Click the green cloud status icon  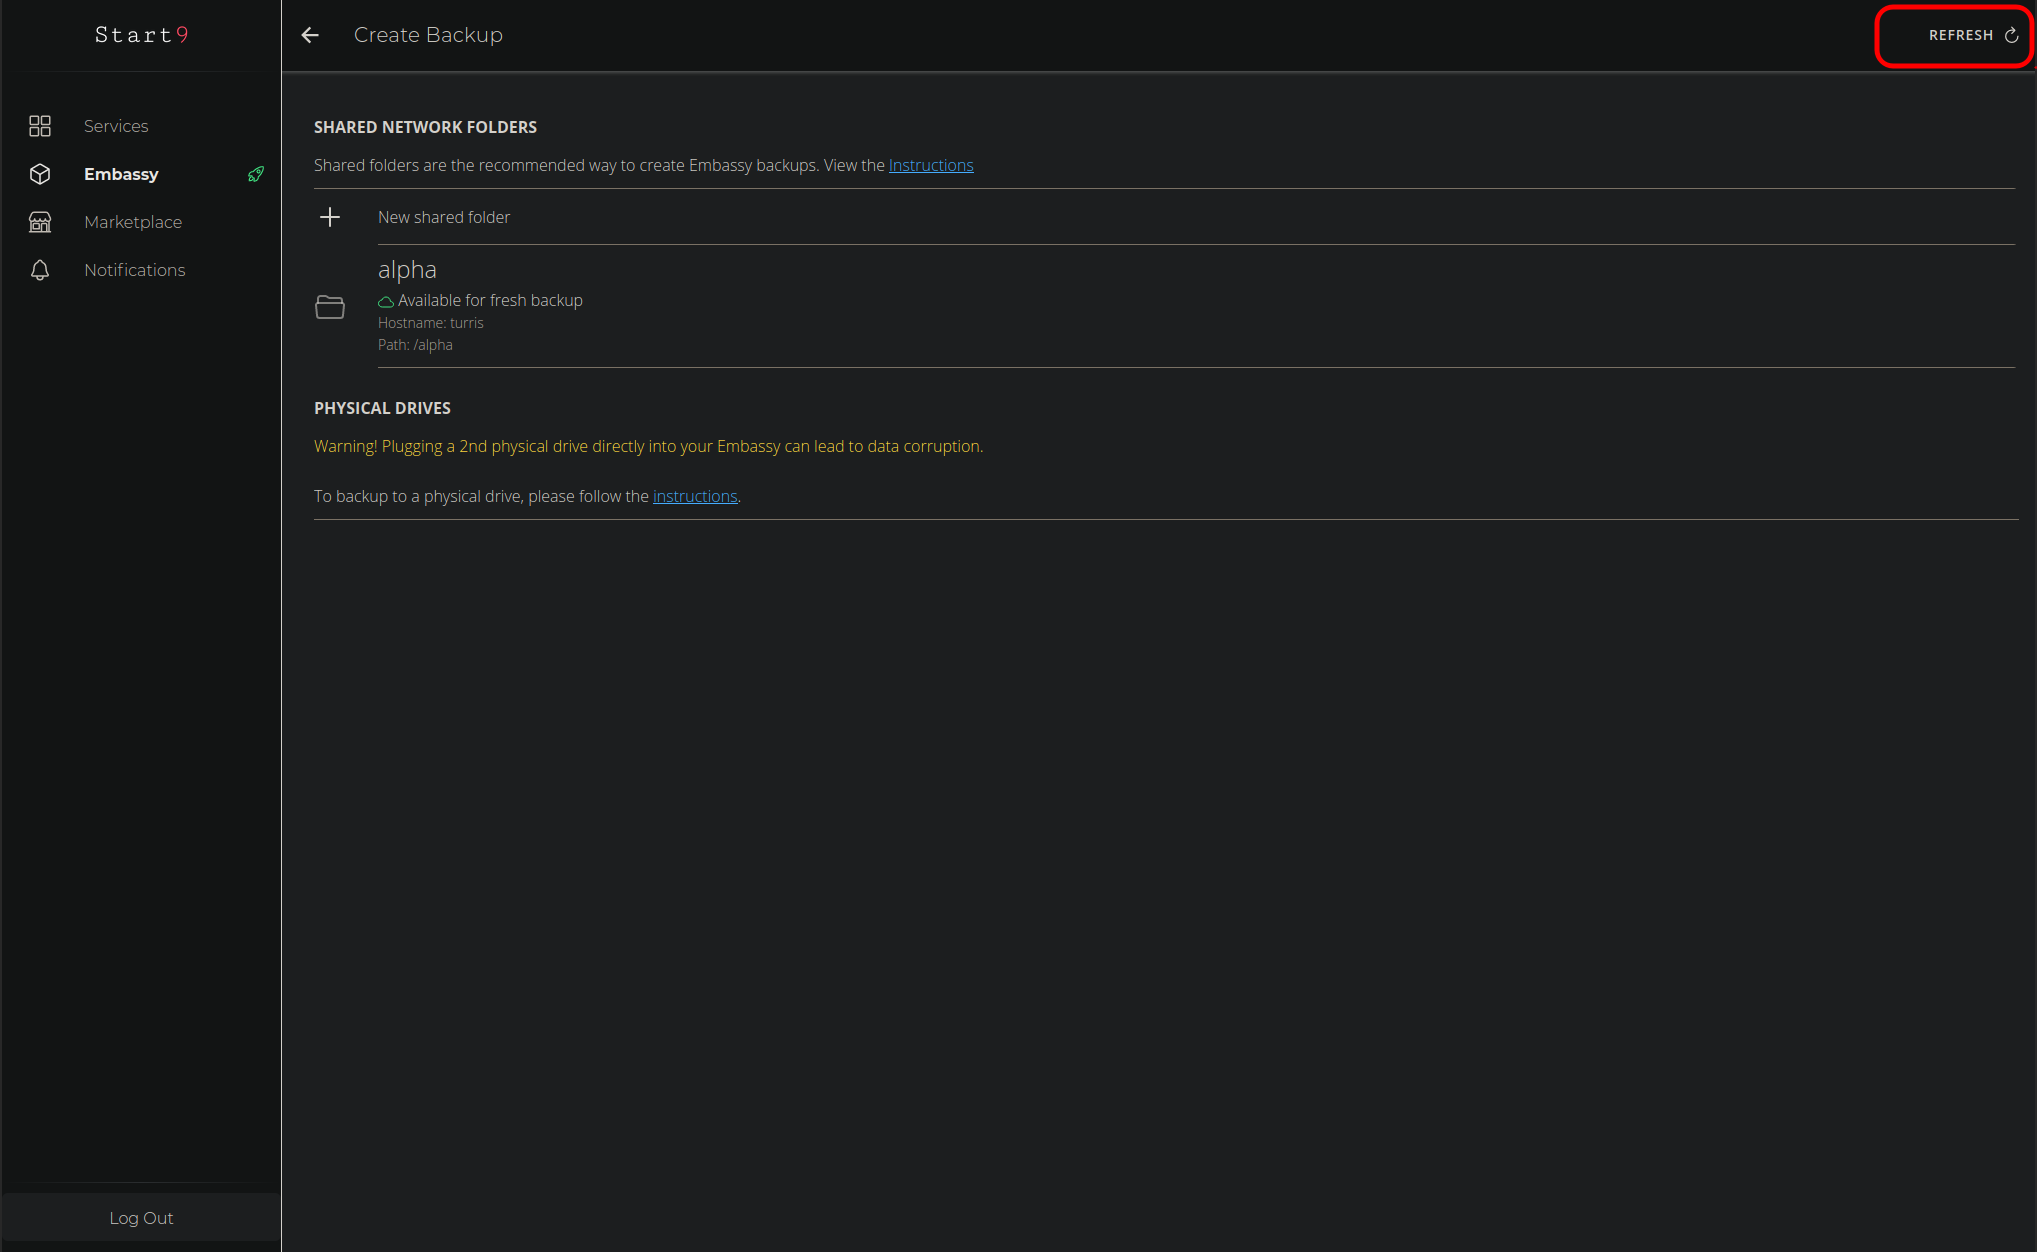coord(385,301)
